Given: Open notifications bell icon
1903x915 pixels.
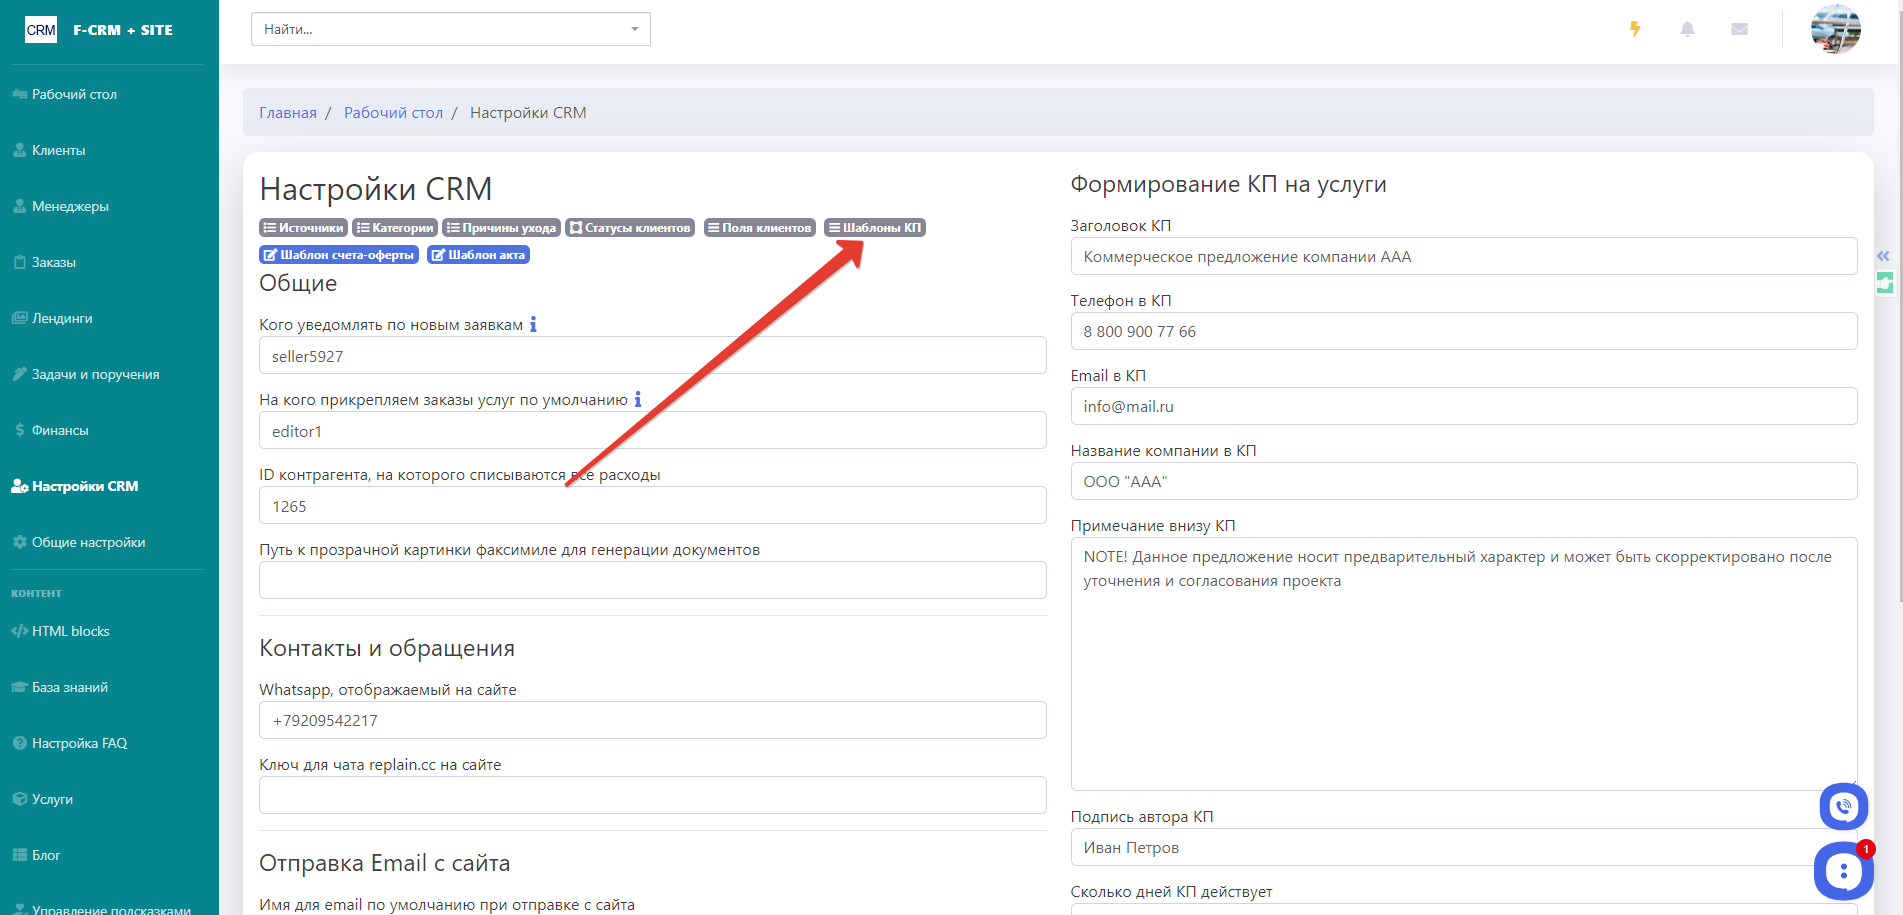Looking at the screenshot, I should 1687,29.
